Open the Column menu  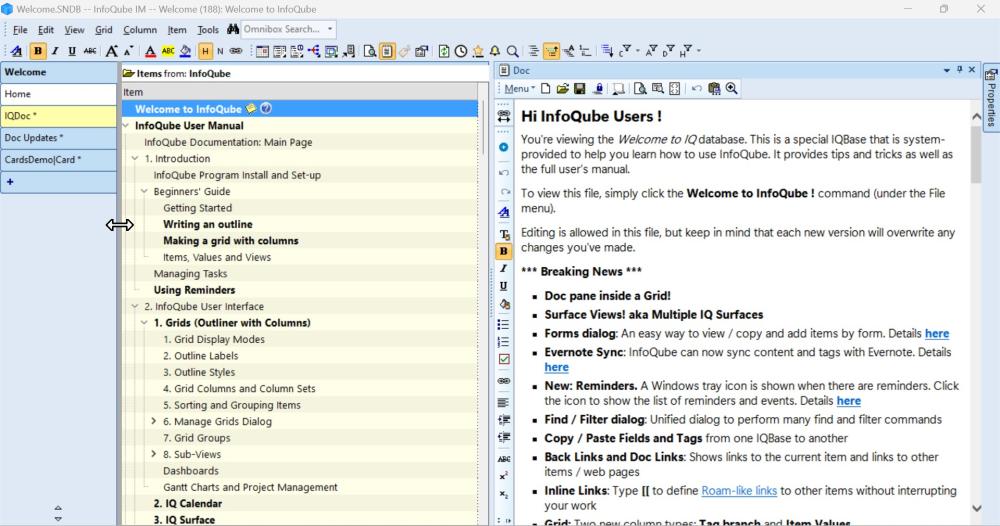[140, 30]
